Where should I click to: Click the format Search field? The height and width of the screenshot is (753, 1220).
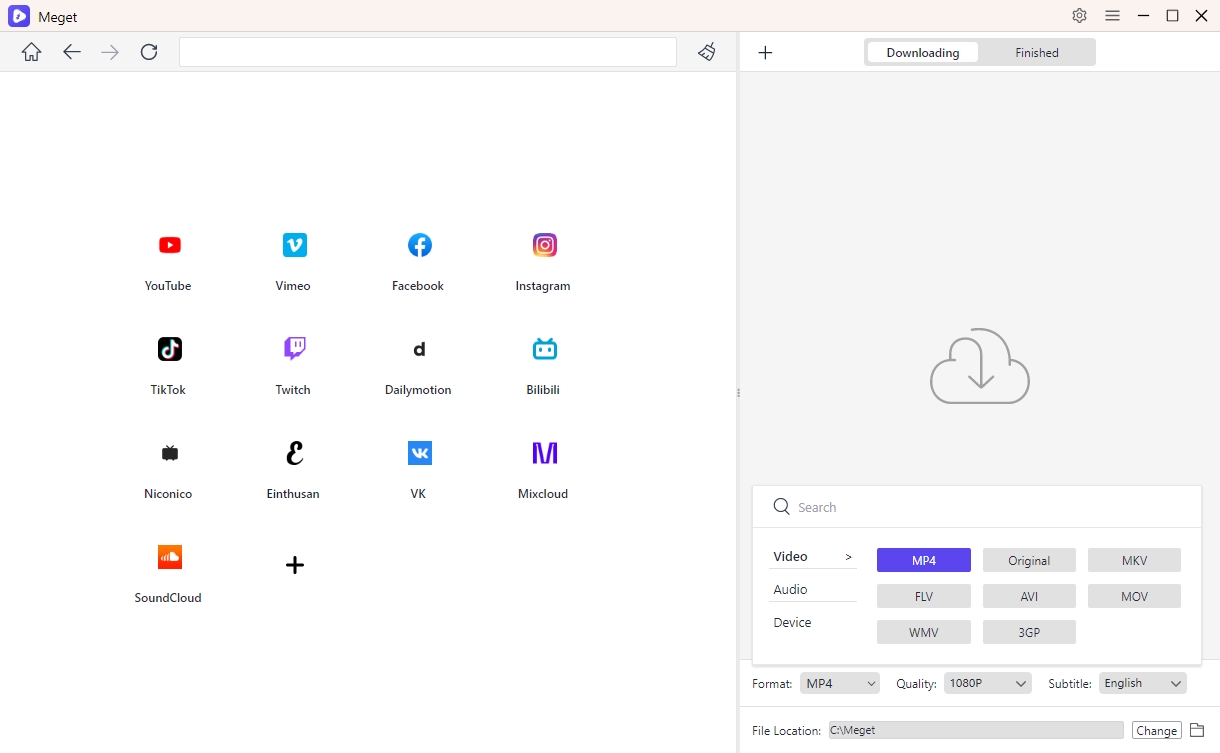click(x=990, y=508)
